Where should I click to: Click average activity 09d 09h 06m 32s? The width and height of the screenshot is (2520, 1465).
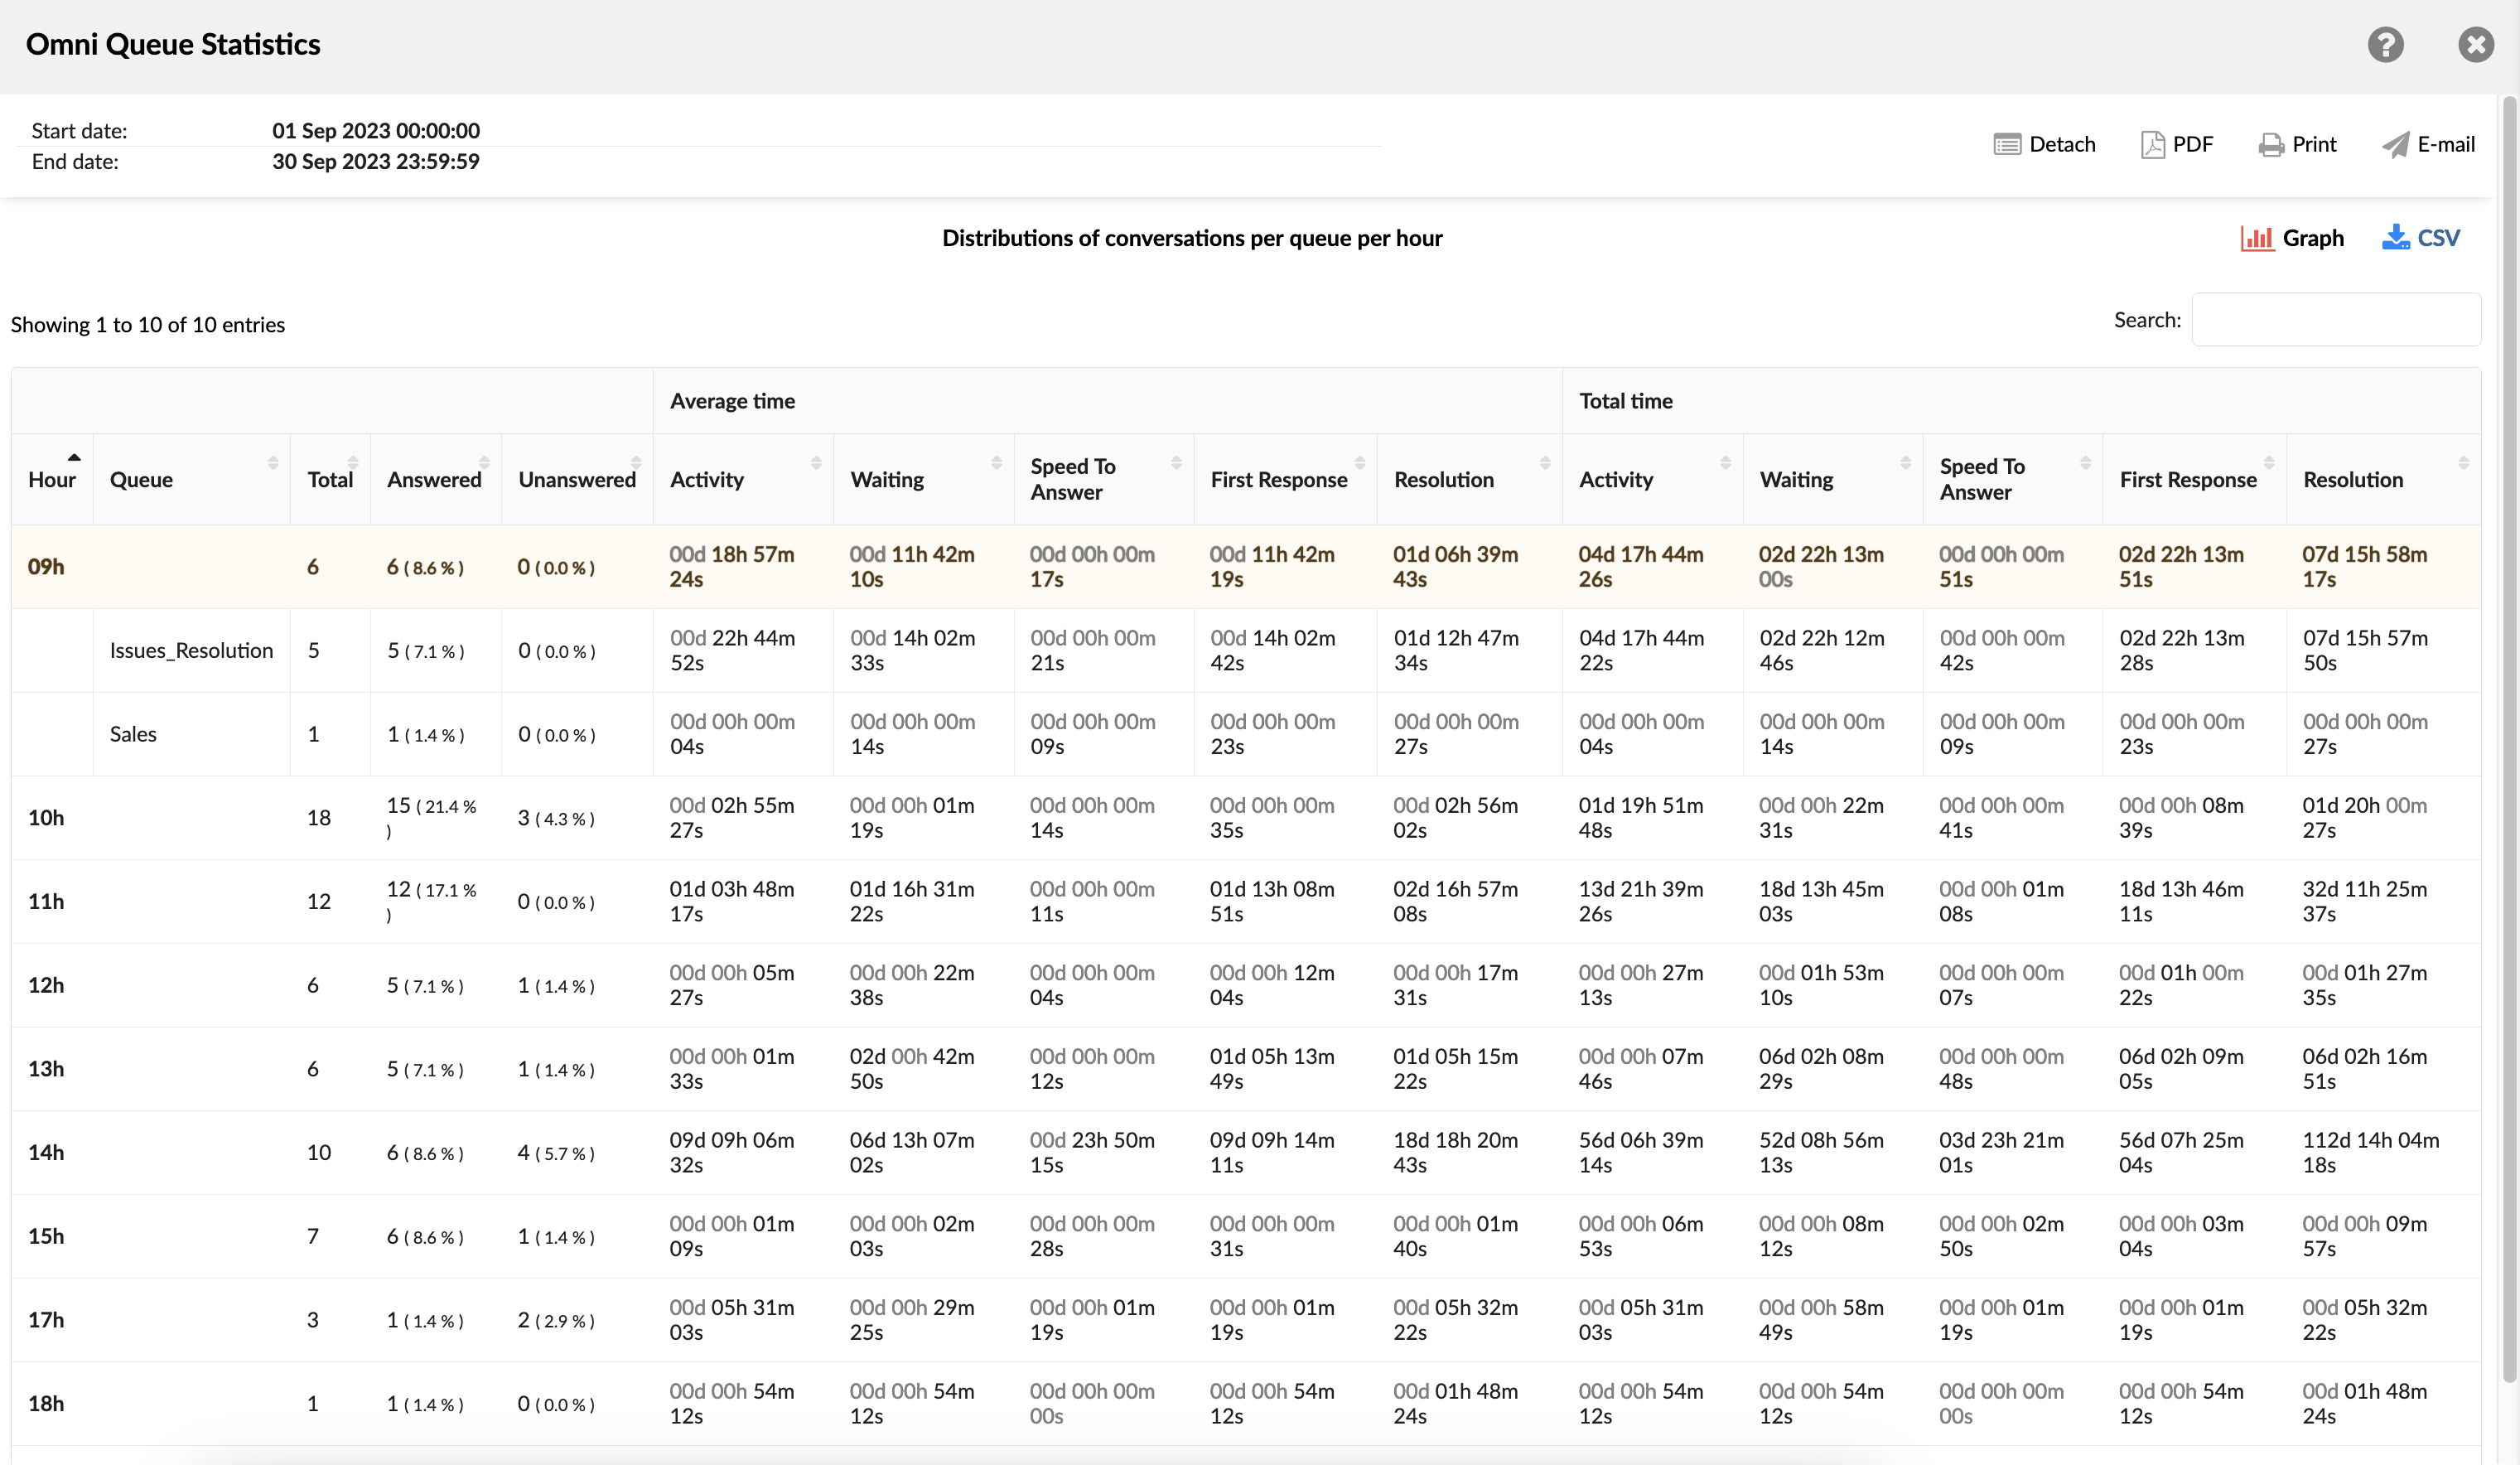743,1153
